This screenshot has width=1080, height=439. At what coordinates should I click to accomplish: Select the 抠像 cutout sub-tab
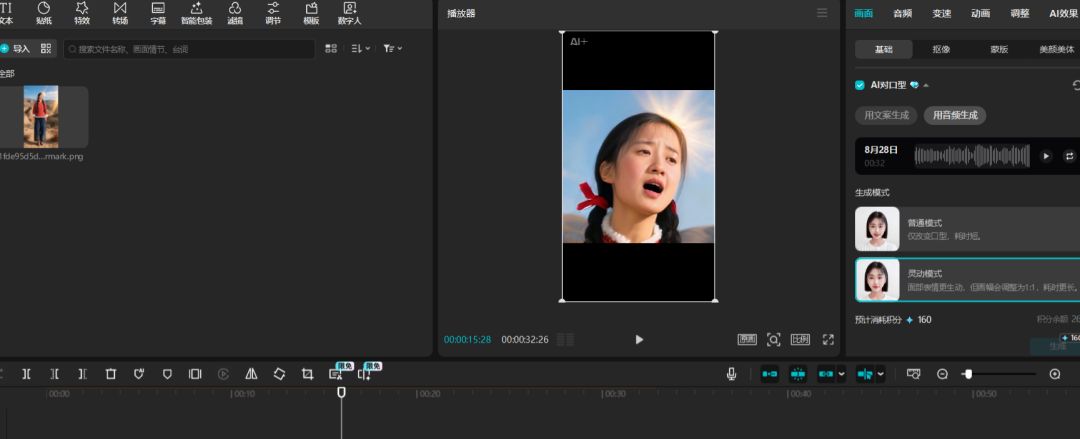(x=942, y=49)
